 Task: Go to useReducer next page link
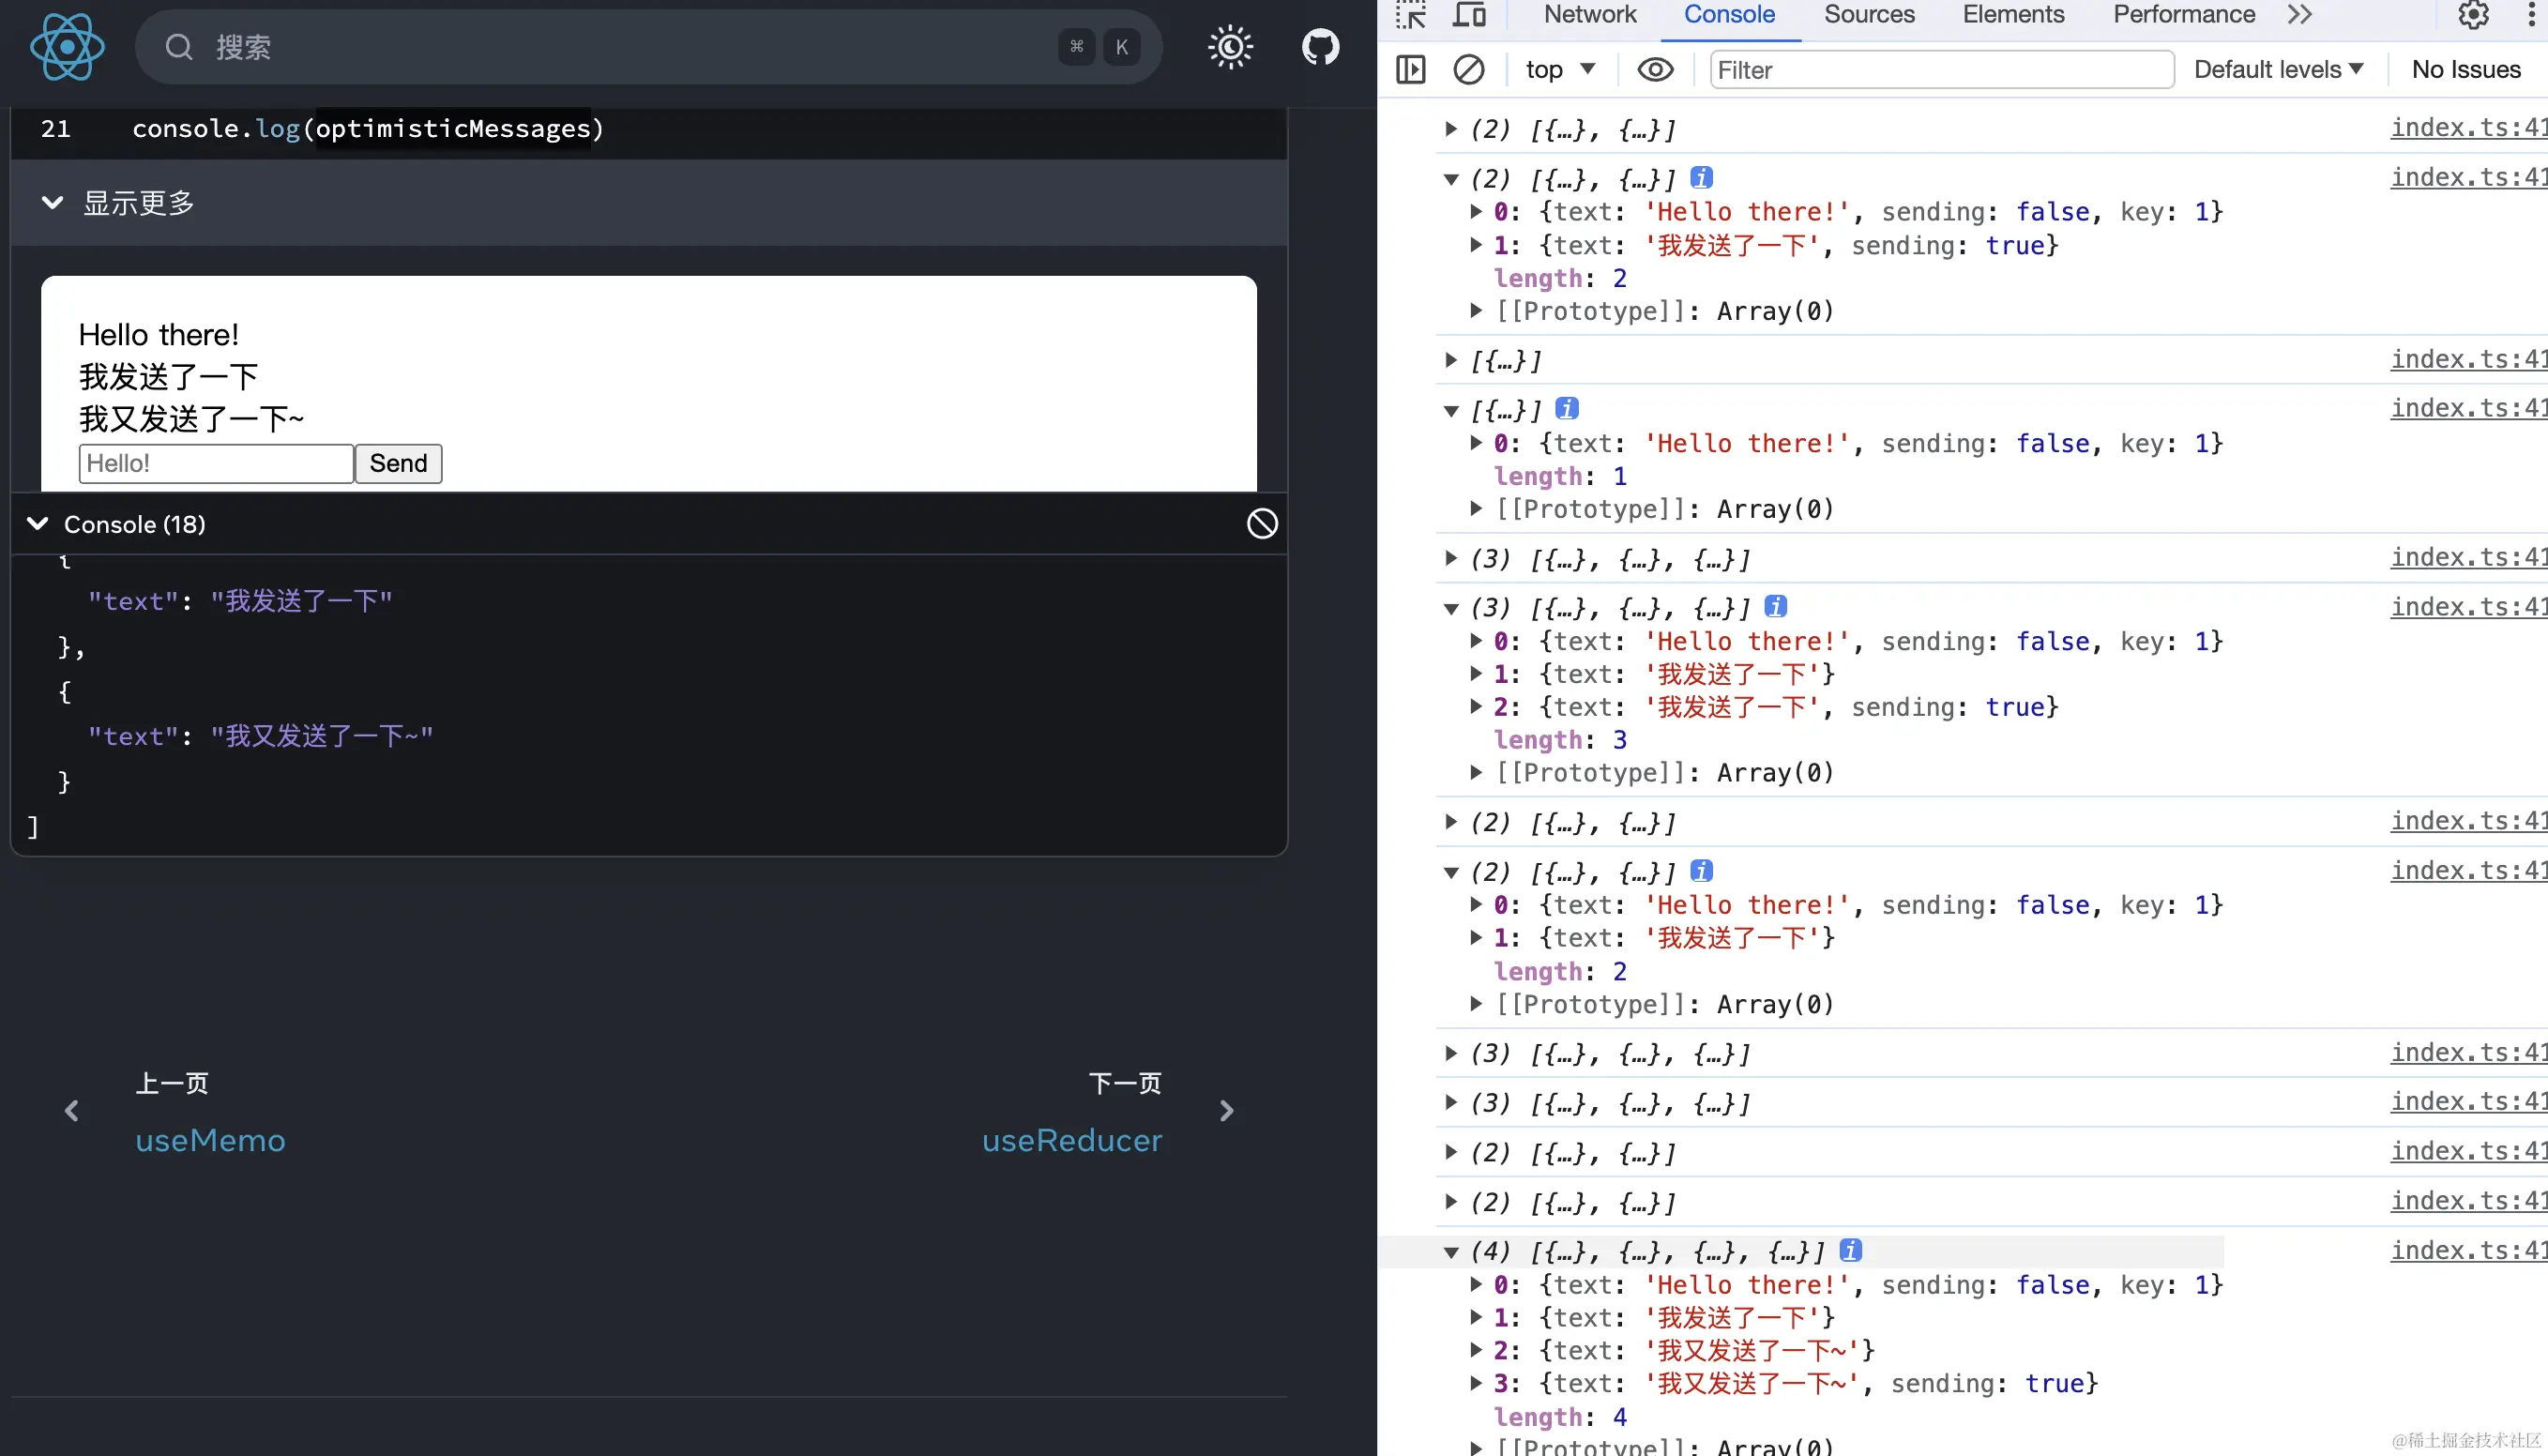coord(1071,1140)
